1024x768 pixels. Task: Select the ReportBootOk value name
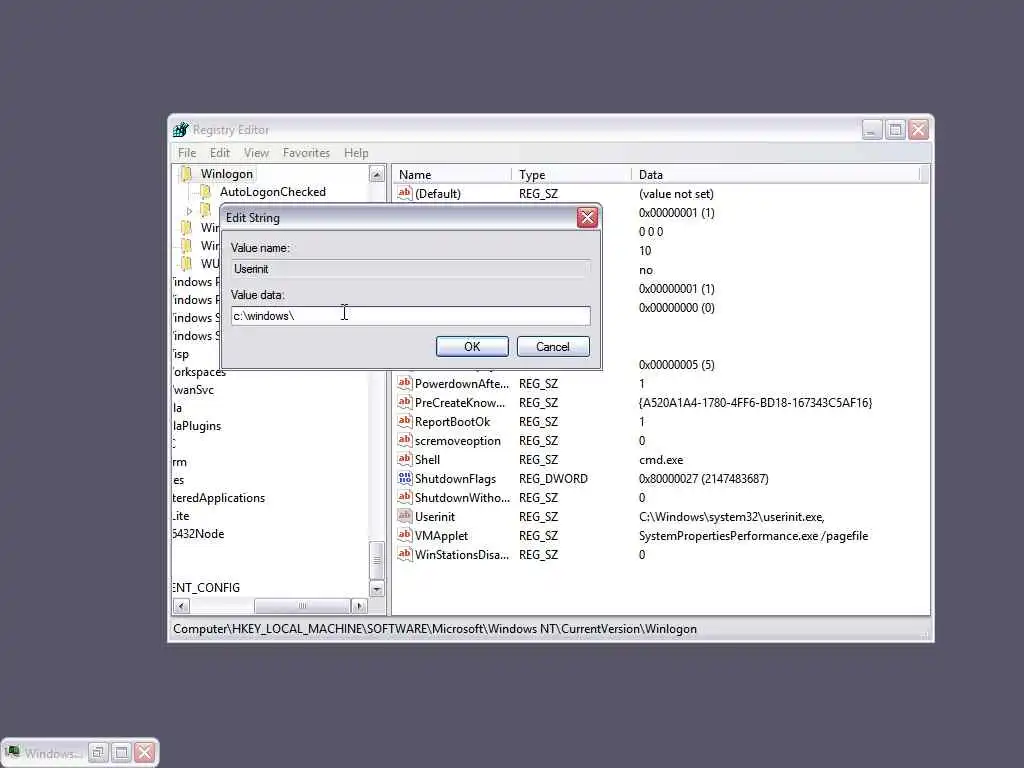pos(453,422)
